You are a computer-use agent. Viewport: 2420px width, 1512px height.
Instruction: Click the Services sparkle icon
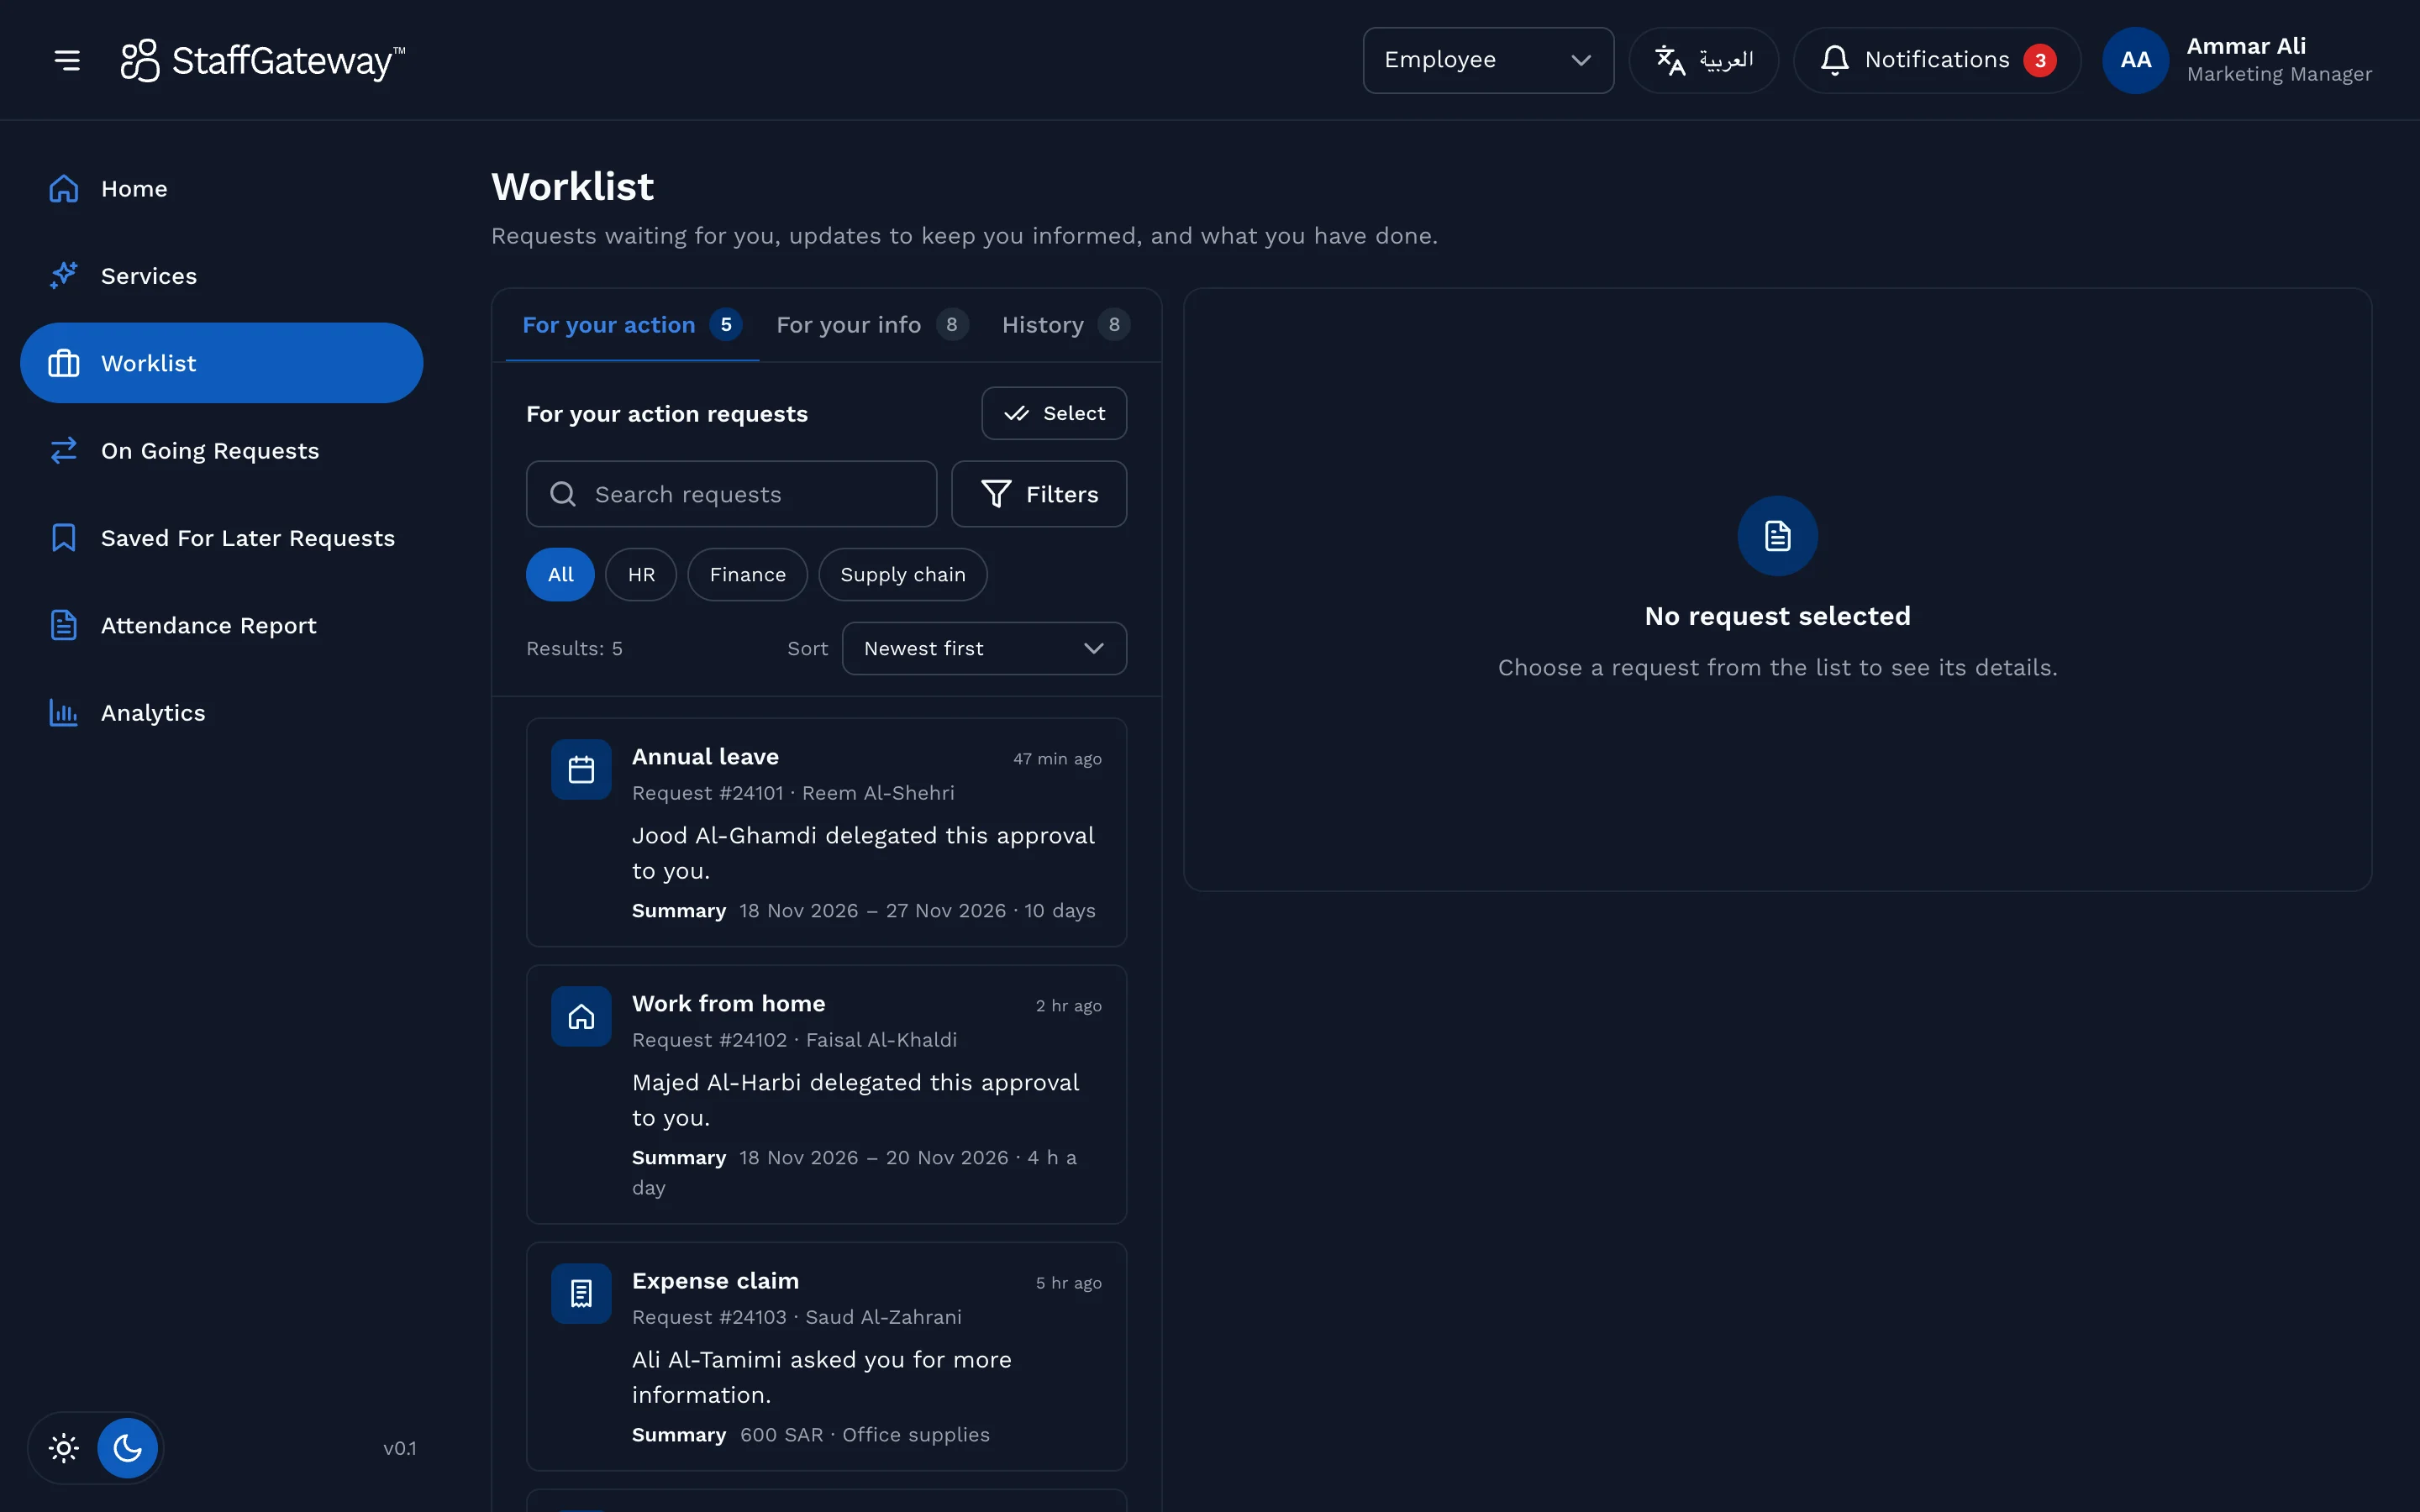tap(64, 276)
